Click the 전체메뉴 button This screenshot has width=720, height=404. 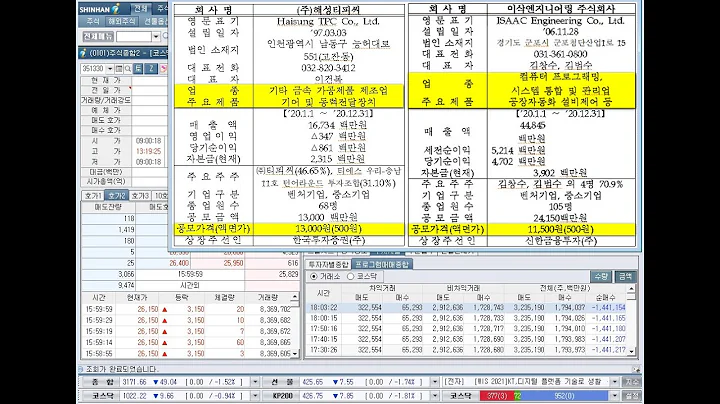(x=98, y=36)
